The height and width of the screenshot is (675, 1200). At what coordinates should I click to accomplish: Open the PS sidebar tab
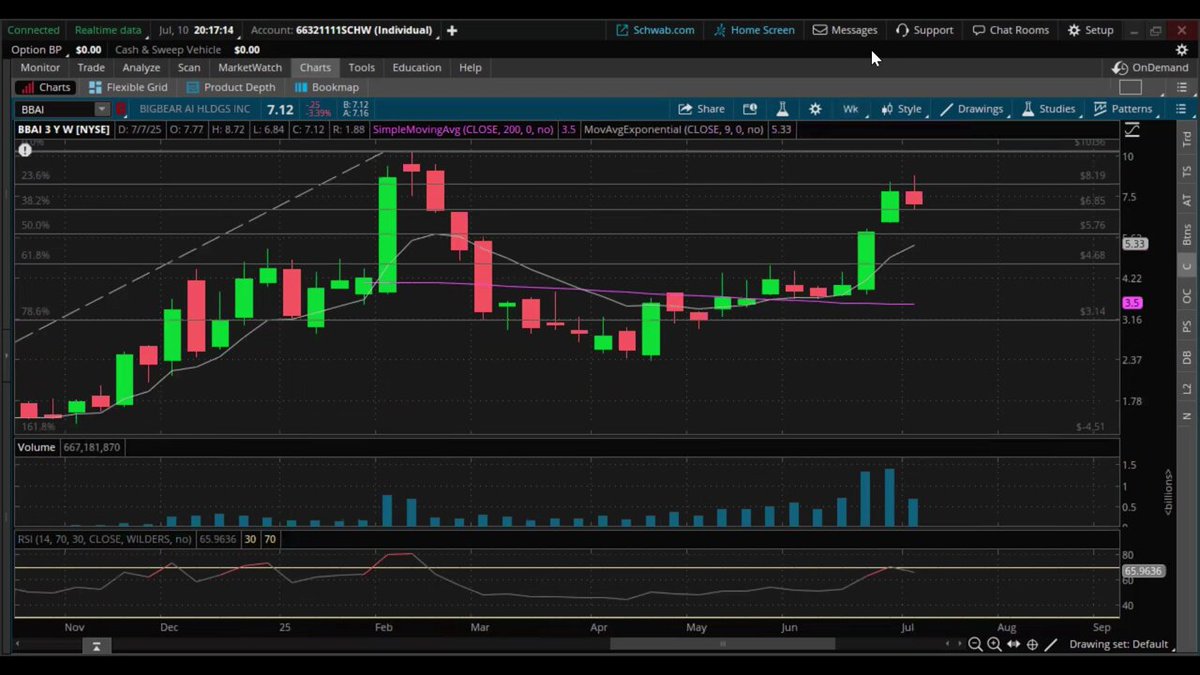[1187, 326]
